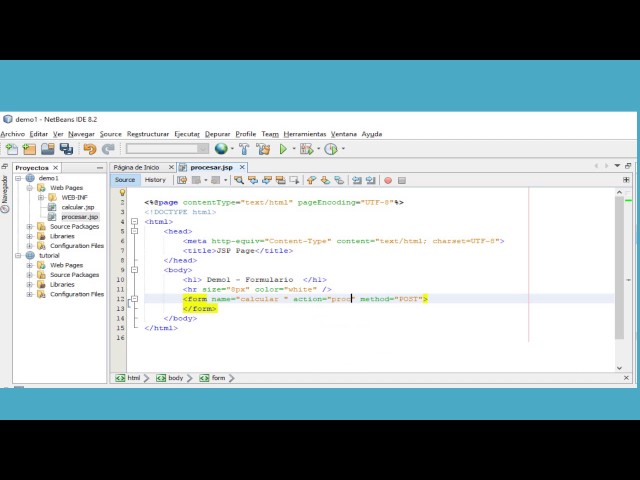Toggle Rectangular Selection icon
This screenshot has height=480, width=640.
pyautogui.click(x=294, y=180)
